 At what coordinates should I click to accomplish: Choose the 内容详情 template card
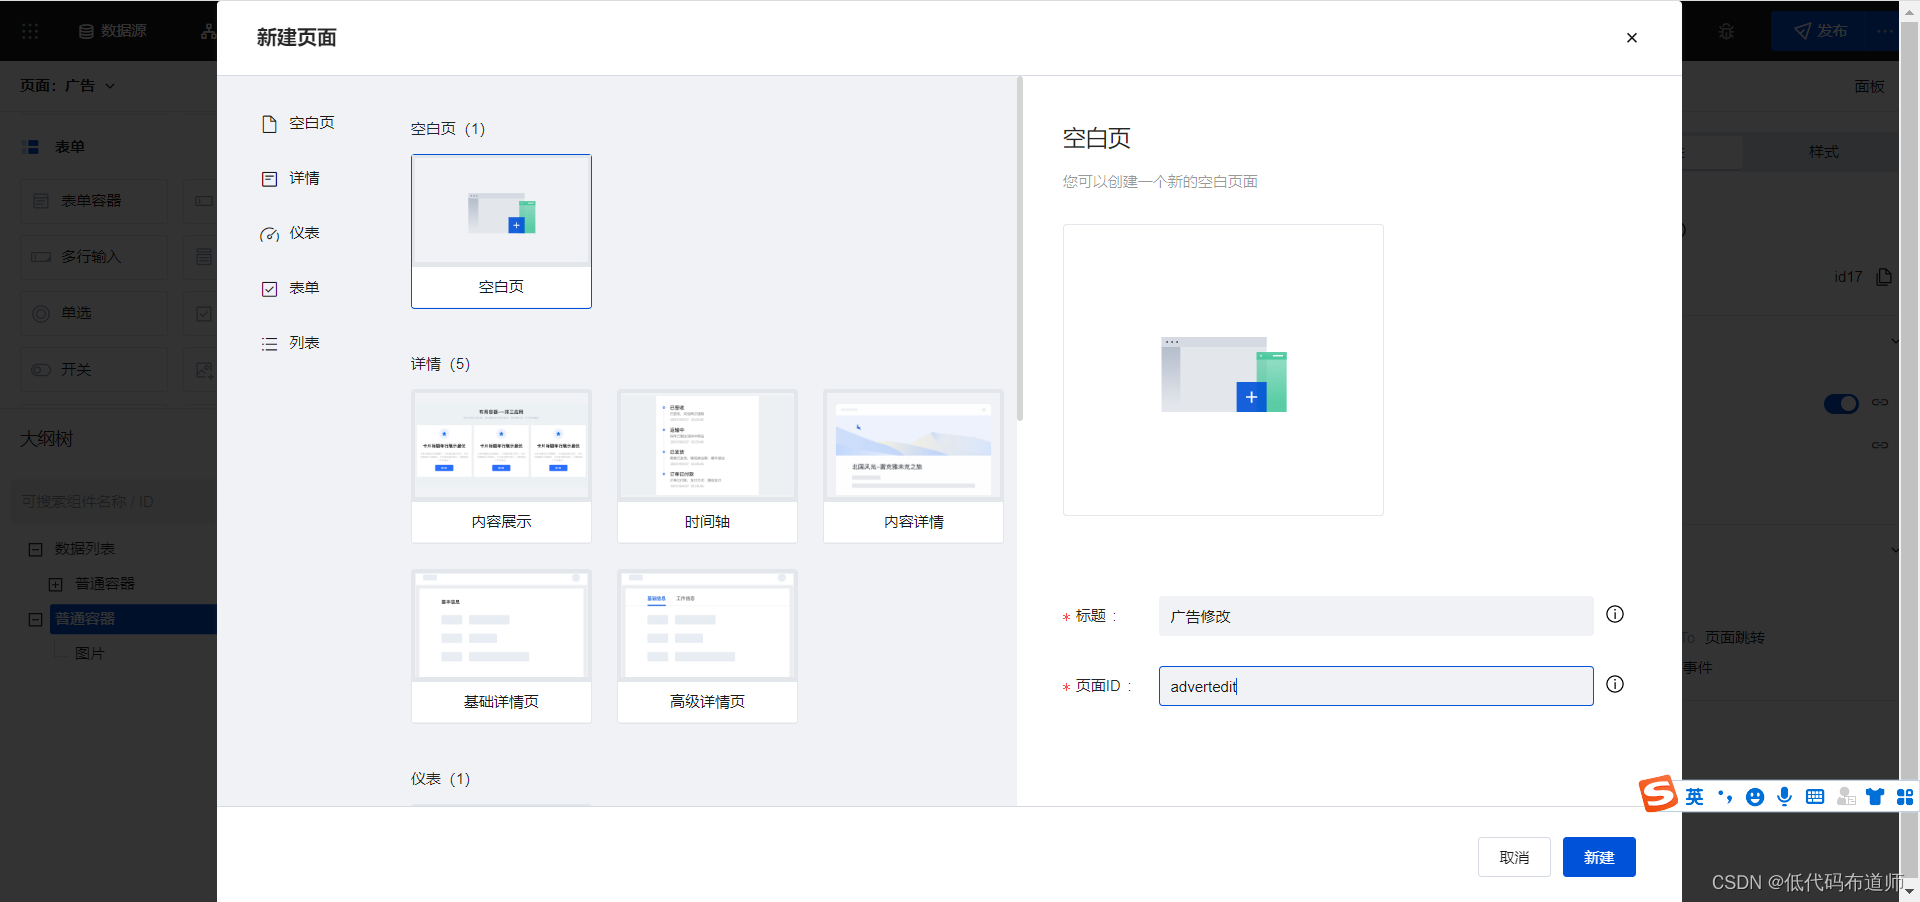point(913,466)
